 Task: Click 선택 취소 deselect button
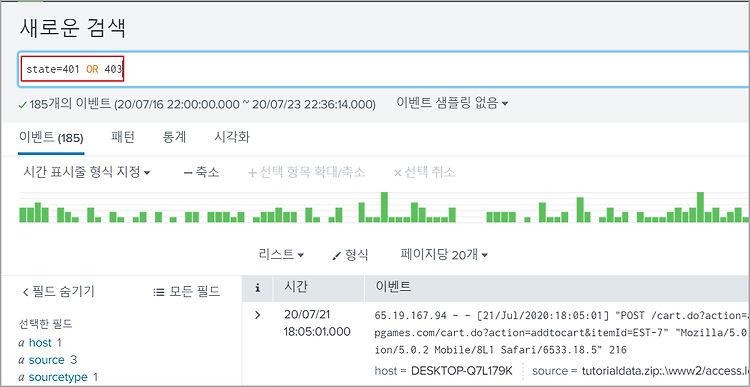point(424,173)
